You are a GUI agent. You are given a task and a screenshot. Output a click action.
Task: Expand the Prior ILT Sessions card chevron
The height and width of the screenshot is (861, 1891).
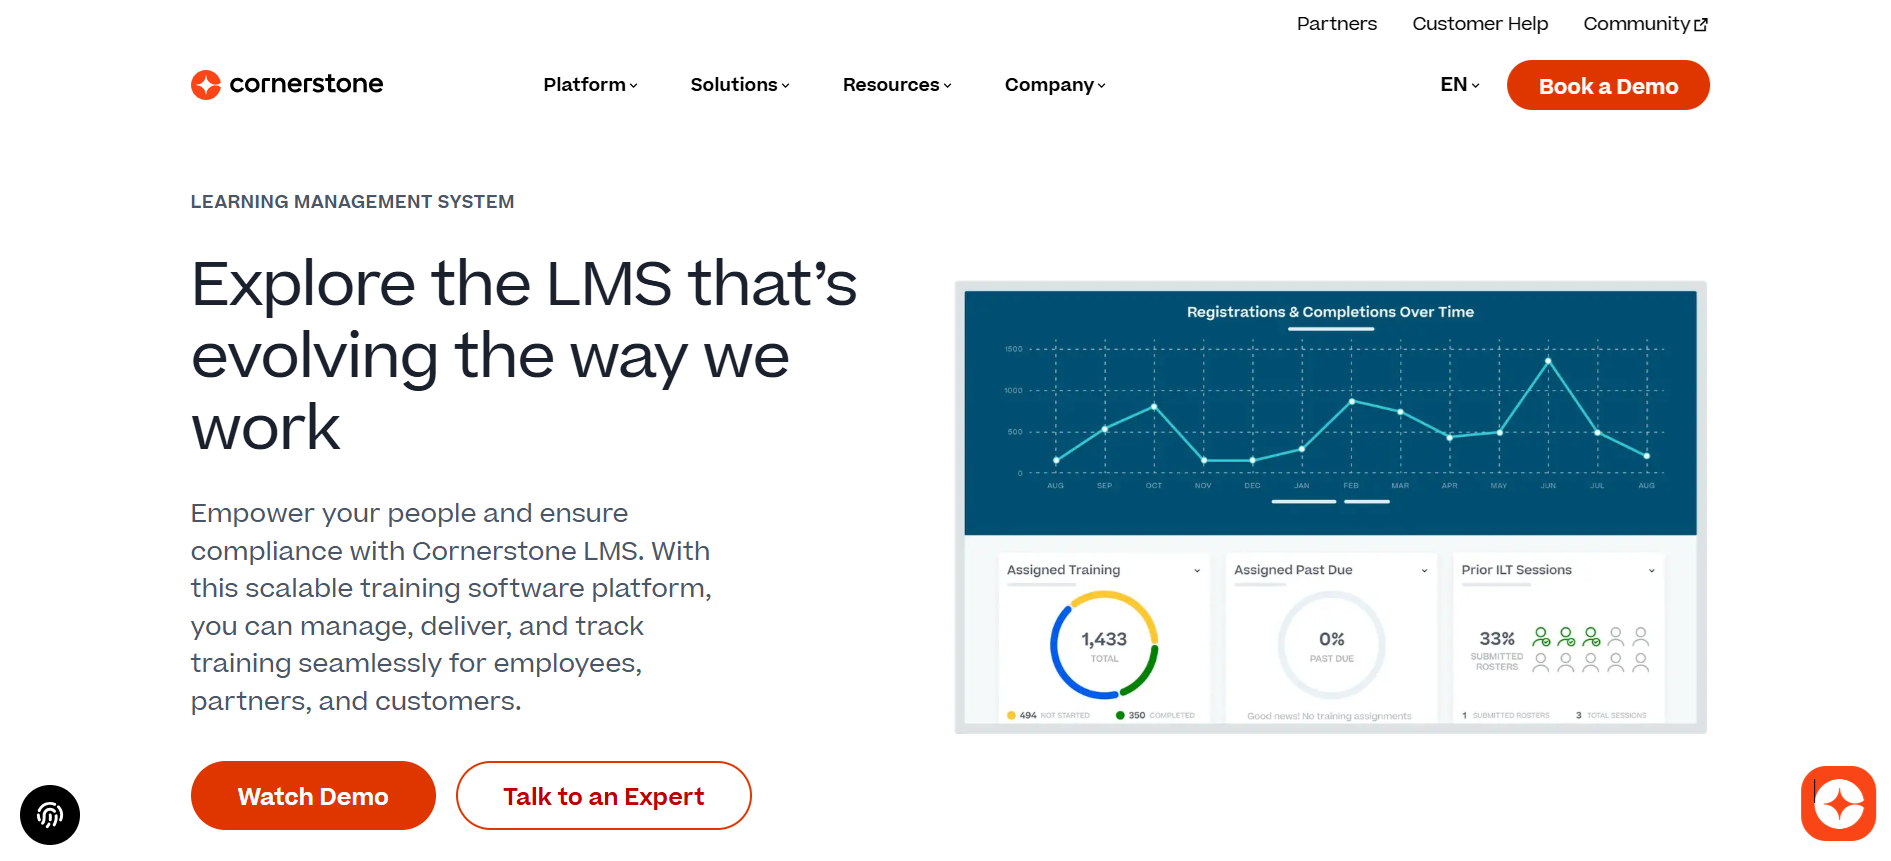coord(1651,571)
